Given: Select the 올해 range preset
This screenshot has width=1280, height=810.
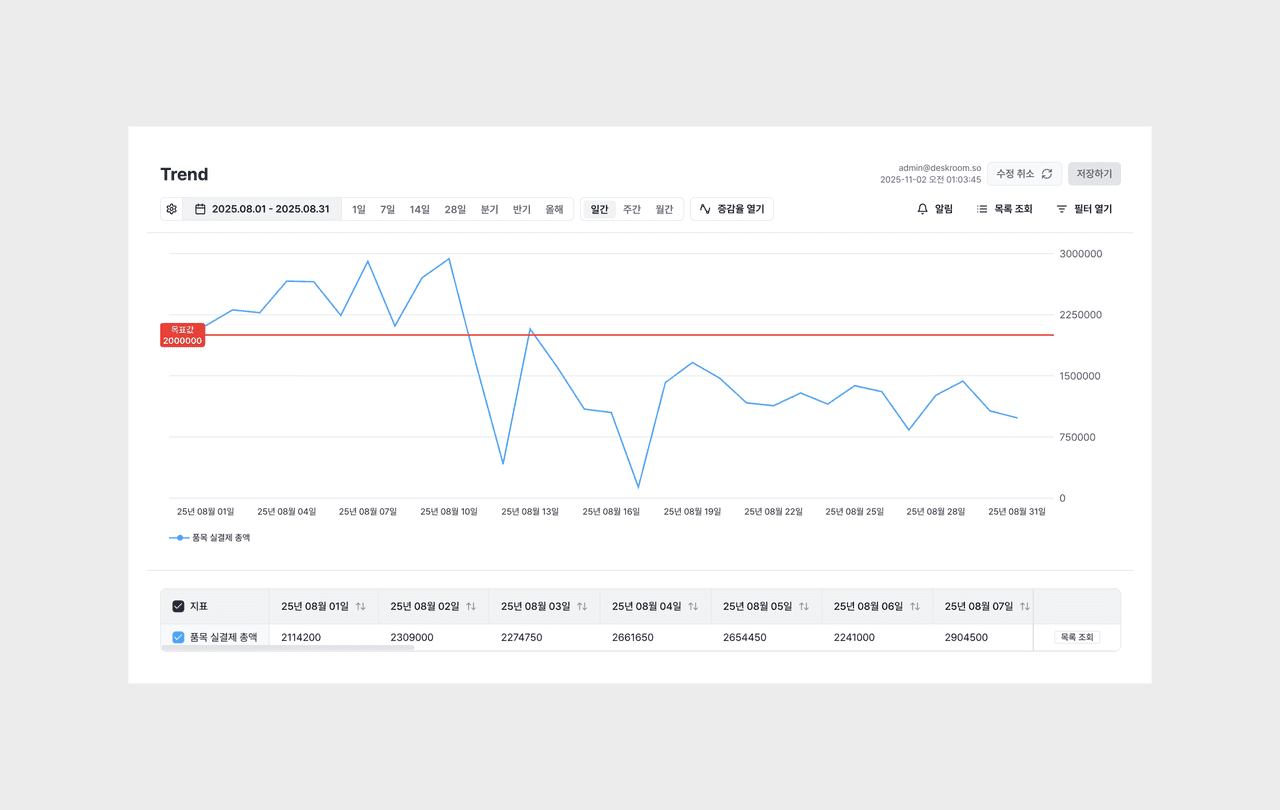Looking at the screenshot, I should pyautogui.click(x=554, y=209).
